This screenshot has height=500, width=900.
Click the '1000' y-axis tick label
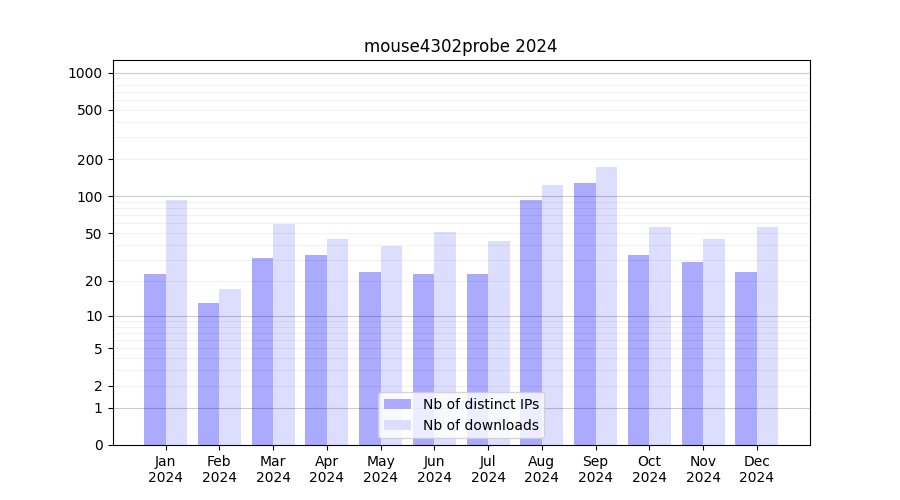tap(85, 73)
